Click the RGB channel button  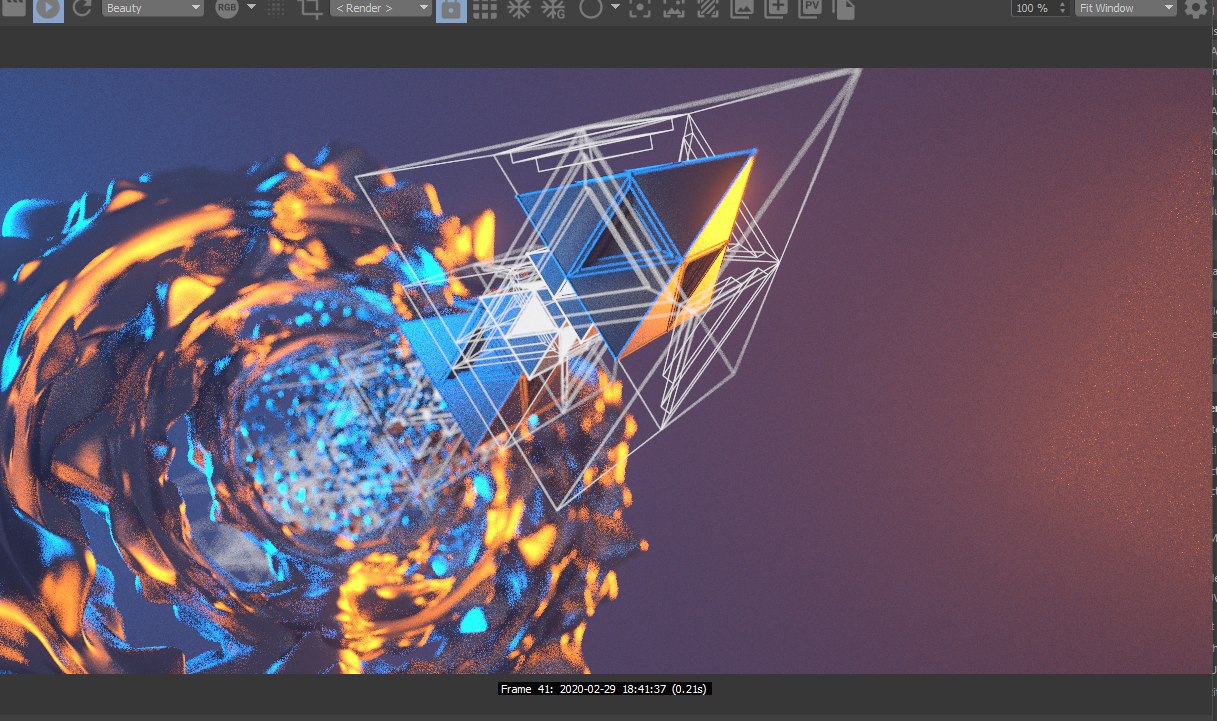click(227, 9)
